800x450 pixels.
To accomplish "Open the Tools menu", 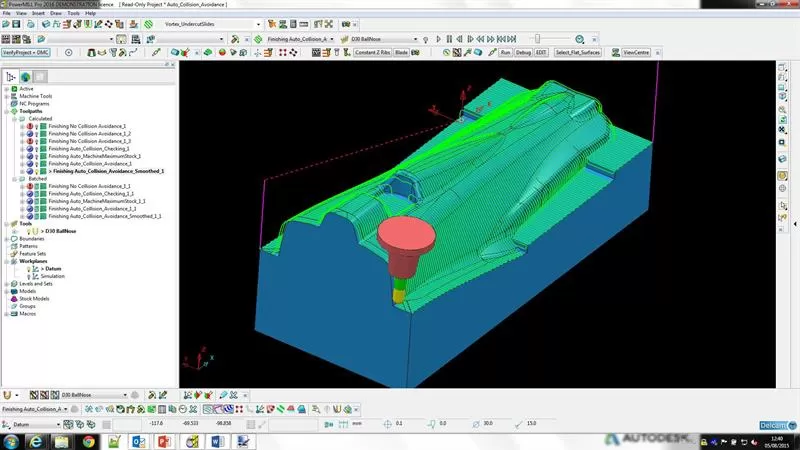I will [73, 13].
